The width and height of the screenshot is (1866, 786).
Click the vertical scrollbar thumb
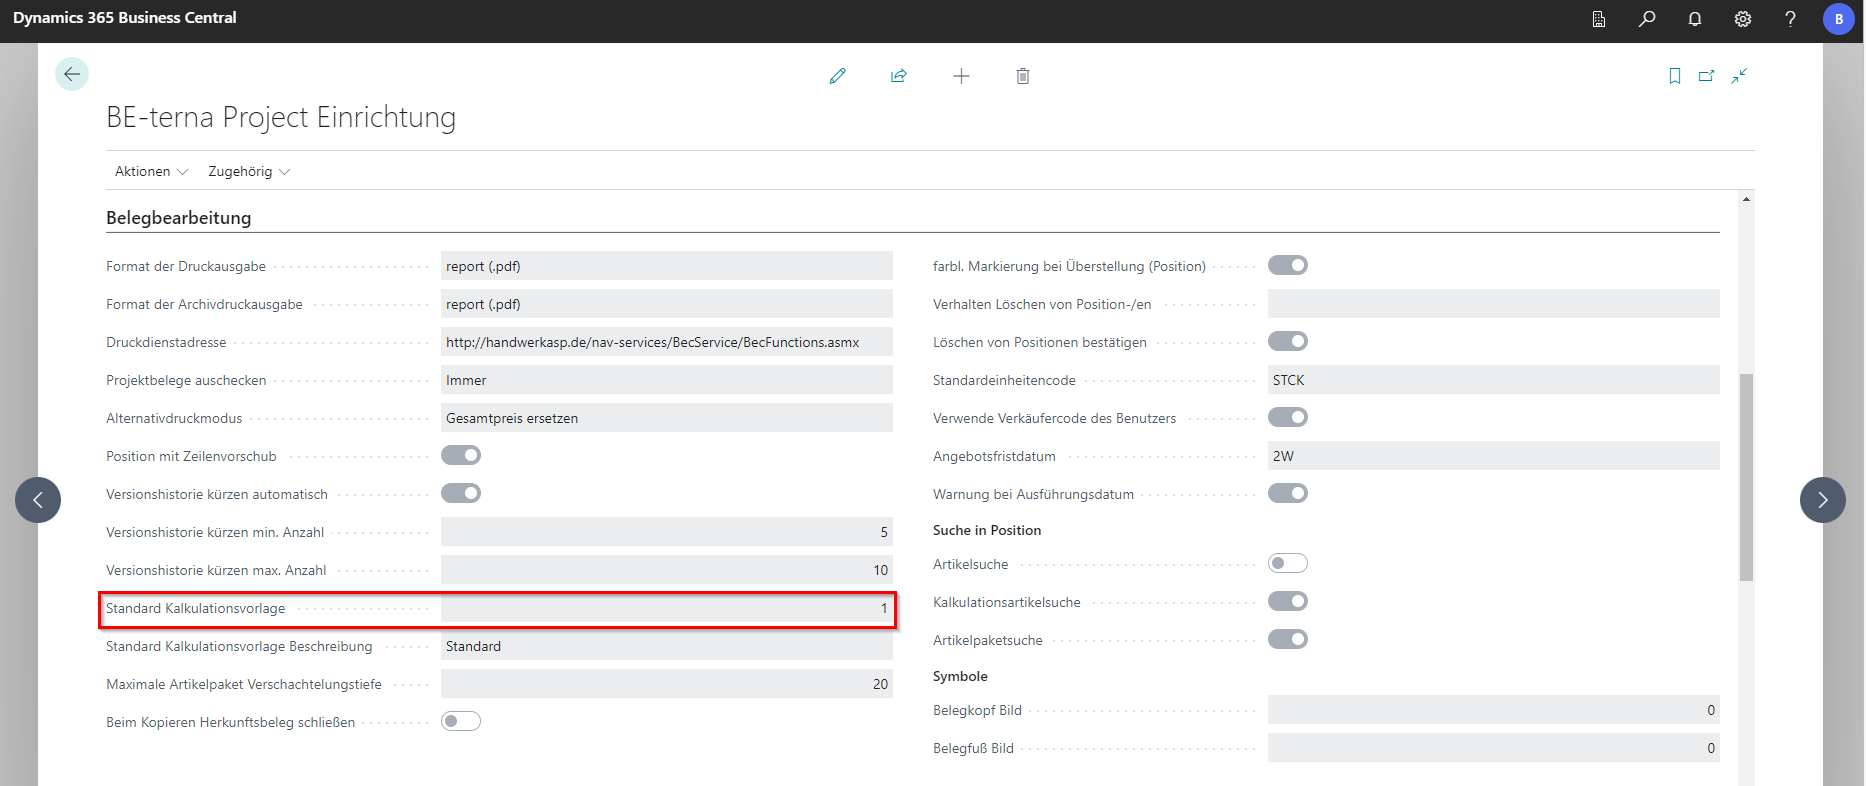click(1746, 477)
